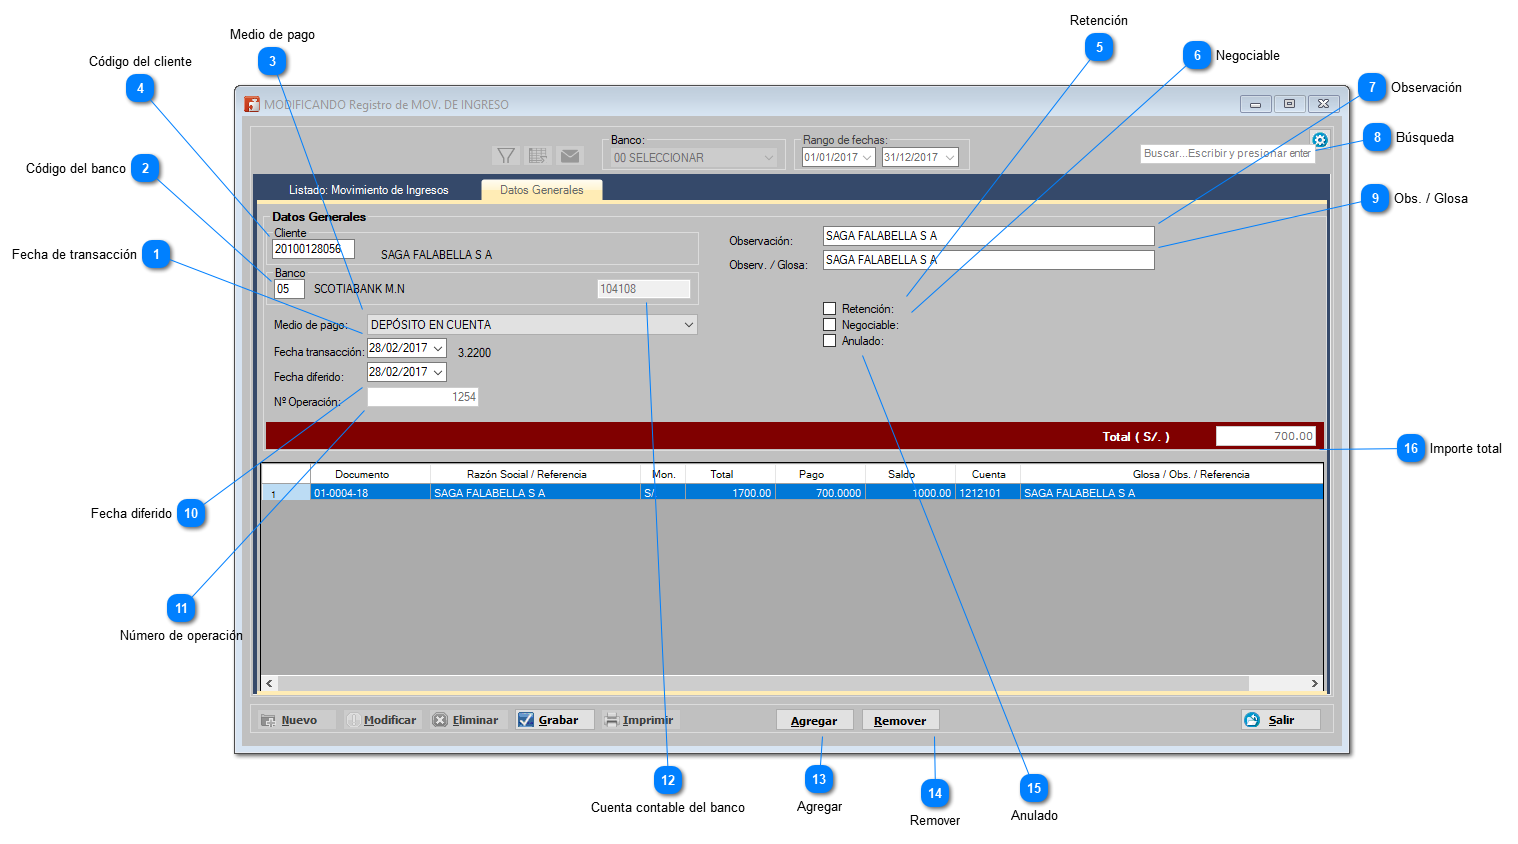Click the app icon in title bar

252,104
